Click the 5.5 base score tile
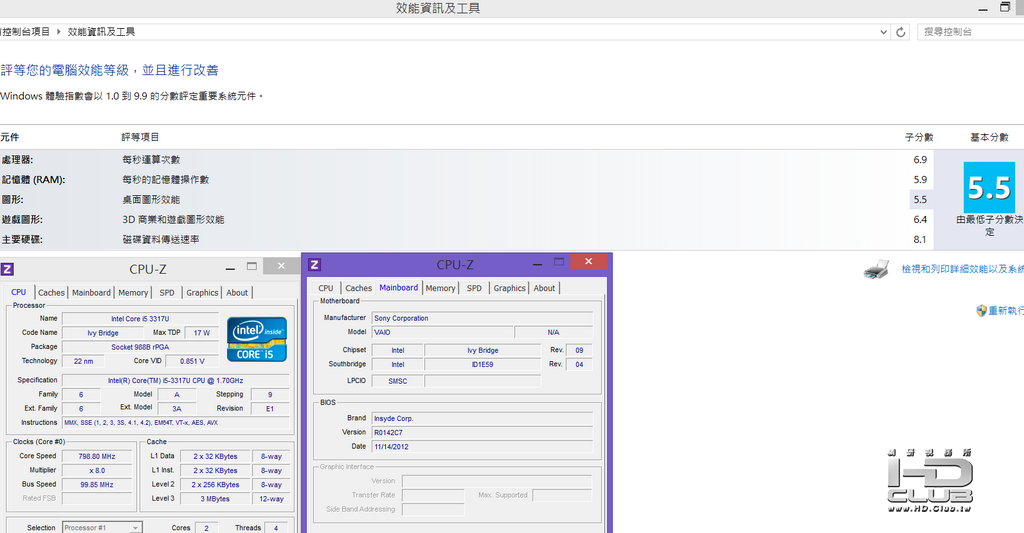This screenshot has height=533, width=1024. pyautogui.click(x=989, y=187)
